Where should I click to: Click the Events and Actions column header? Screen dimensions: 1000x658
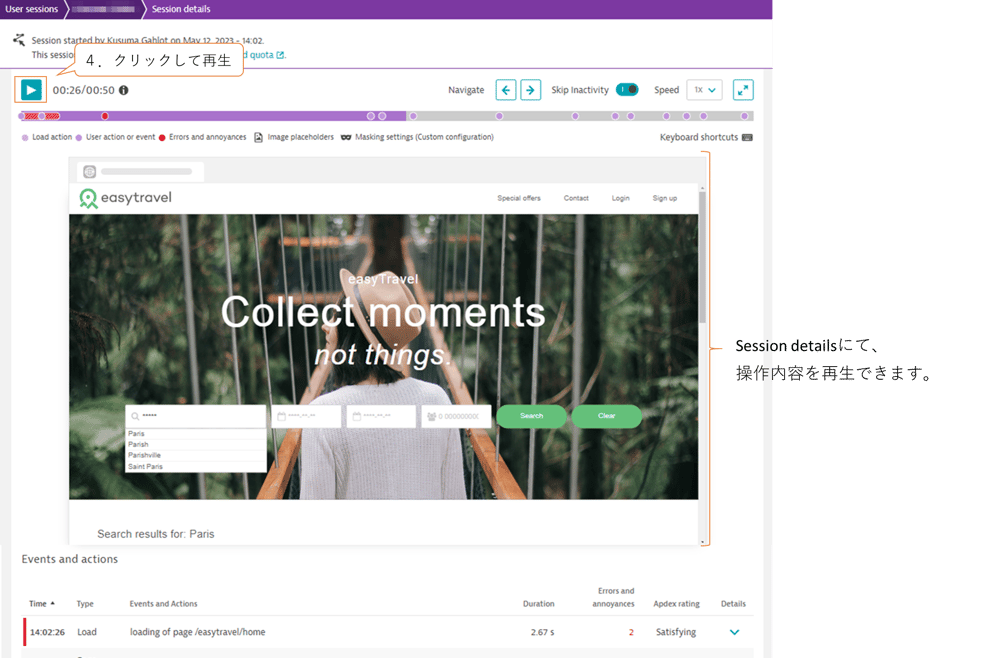tap(163, 604)
